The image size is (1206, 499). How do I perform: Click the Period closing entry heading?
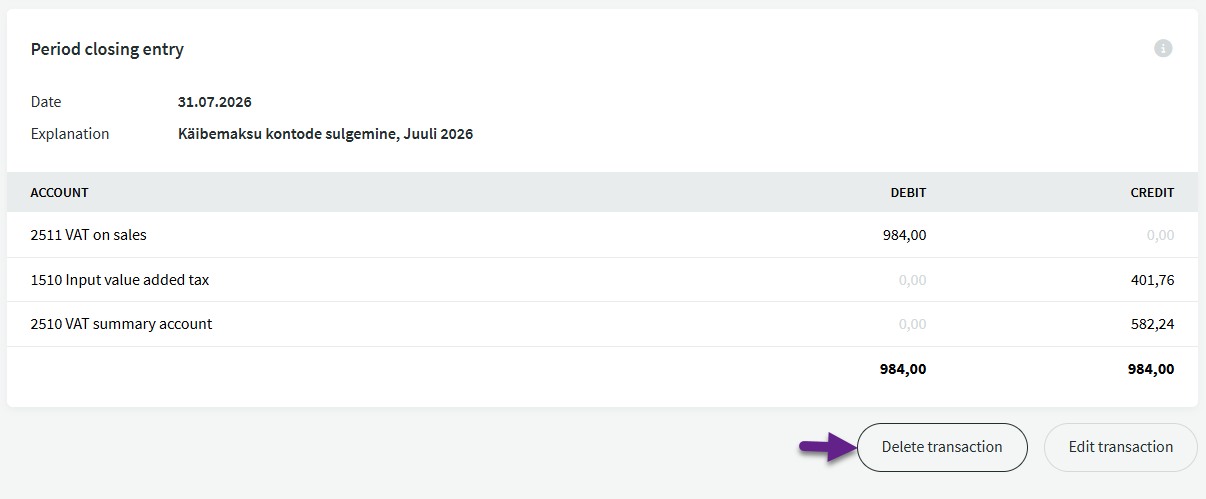tap(107, 49)
